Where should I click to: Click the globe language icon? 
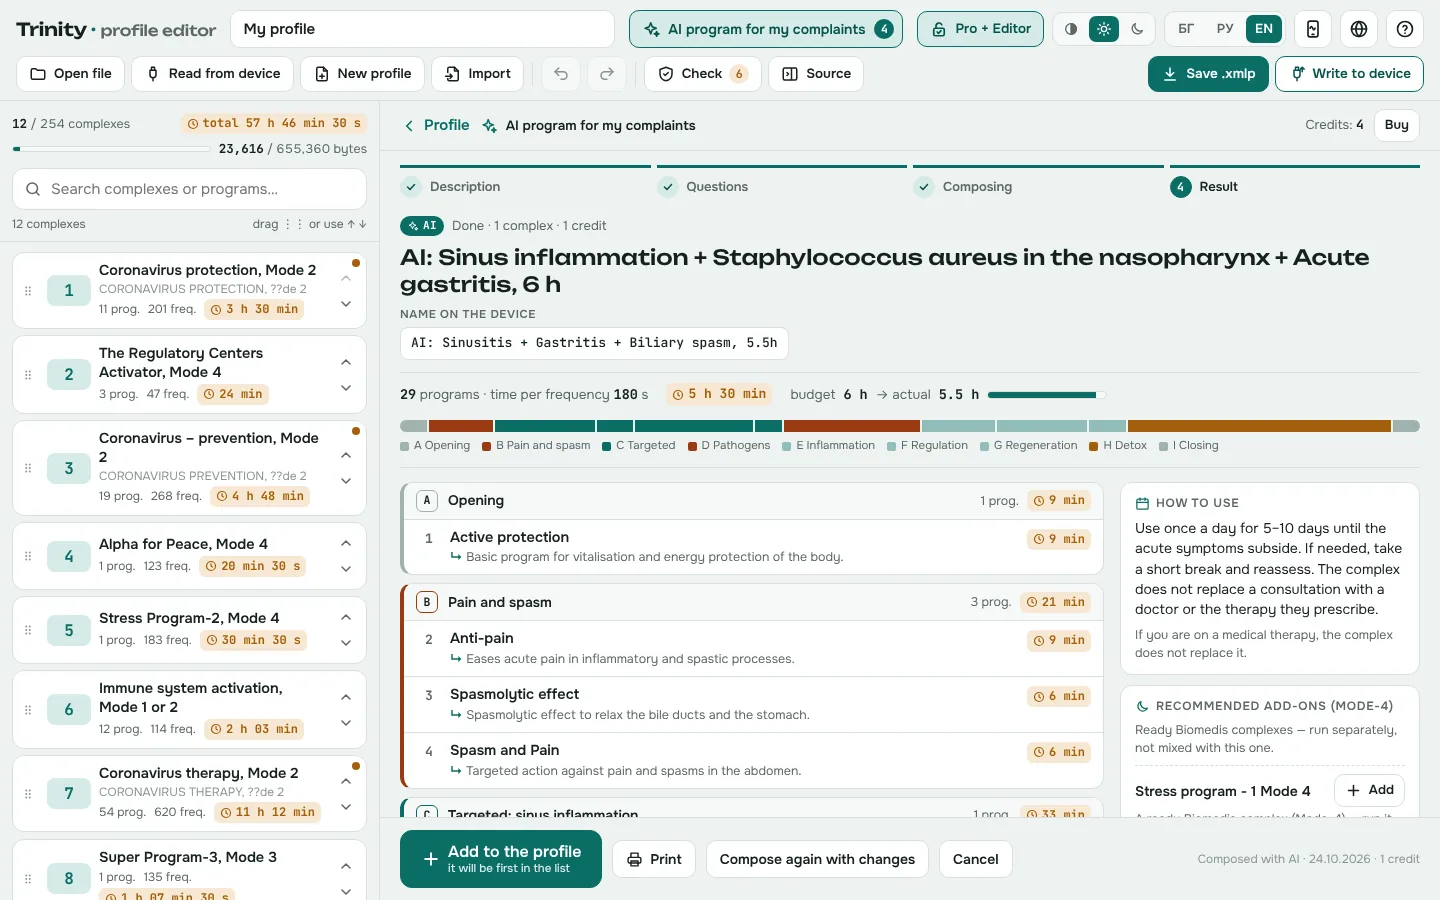(1359, 29)
